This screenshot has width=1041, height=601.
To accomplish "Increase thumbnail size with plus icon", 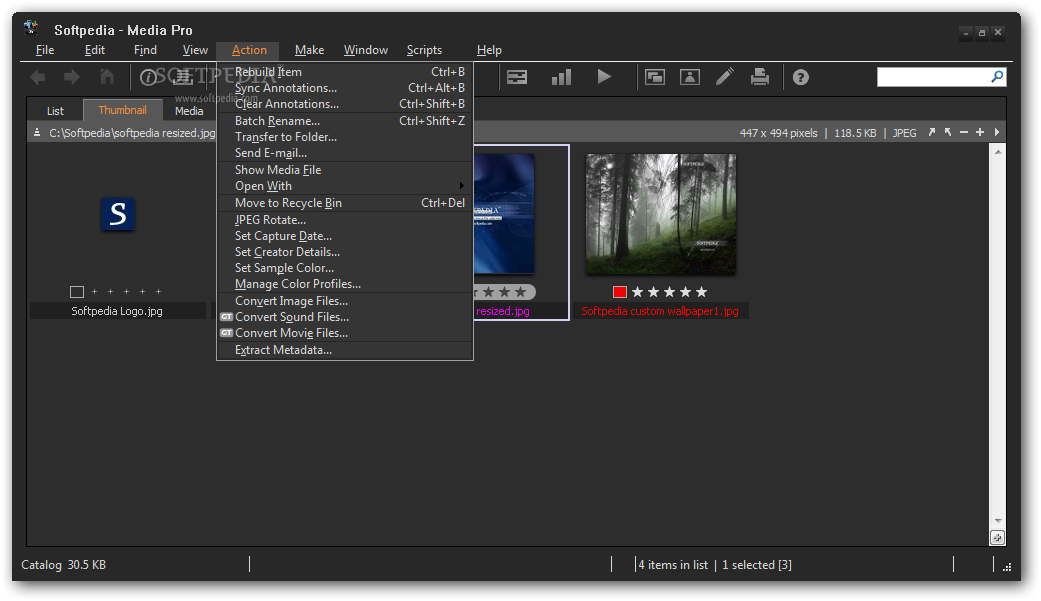I will pyautogui.click(x=980, y=132).
